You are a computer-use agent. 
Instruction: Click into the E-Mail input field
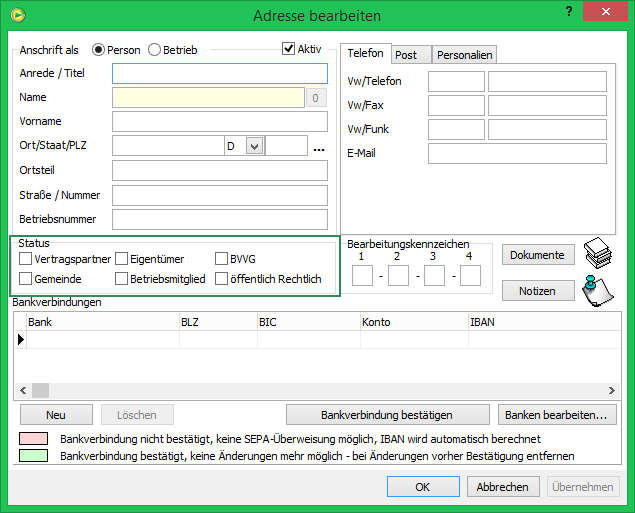517,153
